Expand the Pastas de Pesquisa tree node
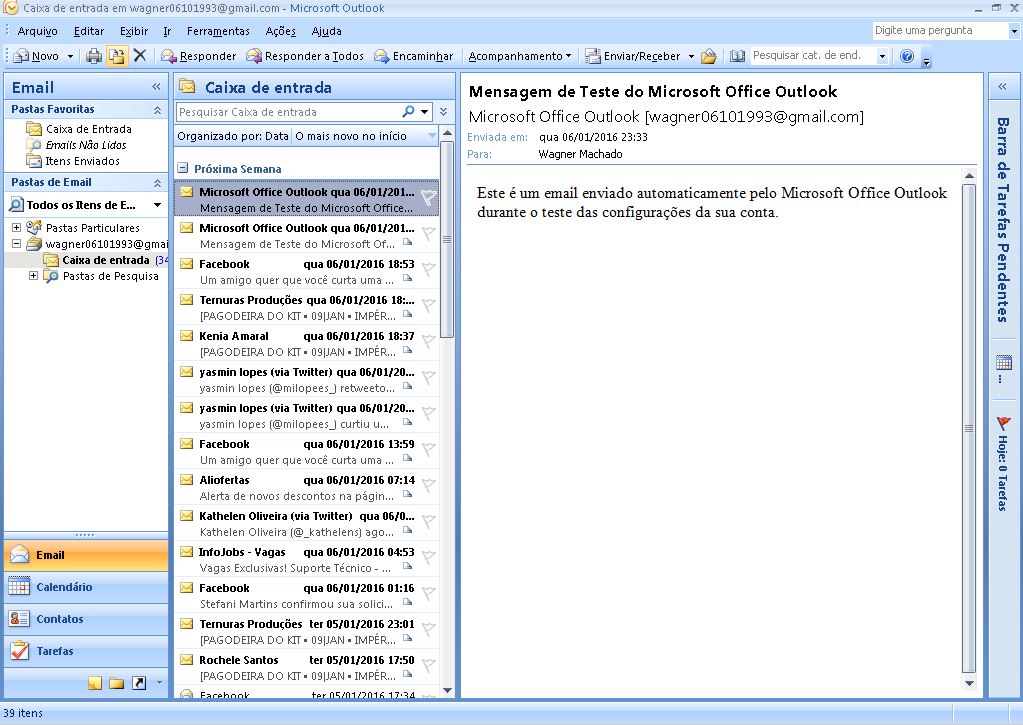 point(33,275)
